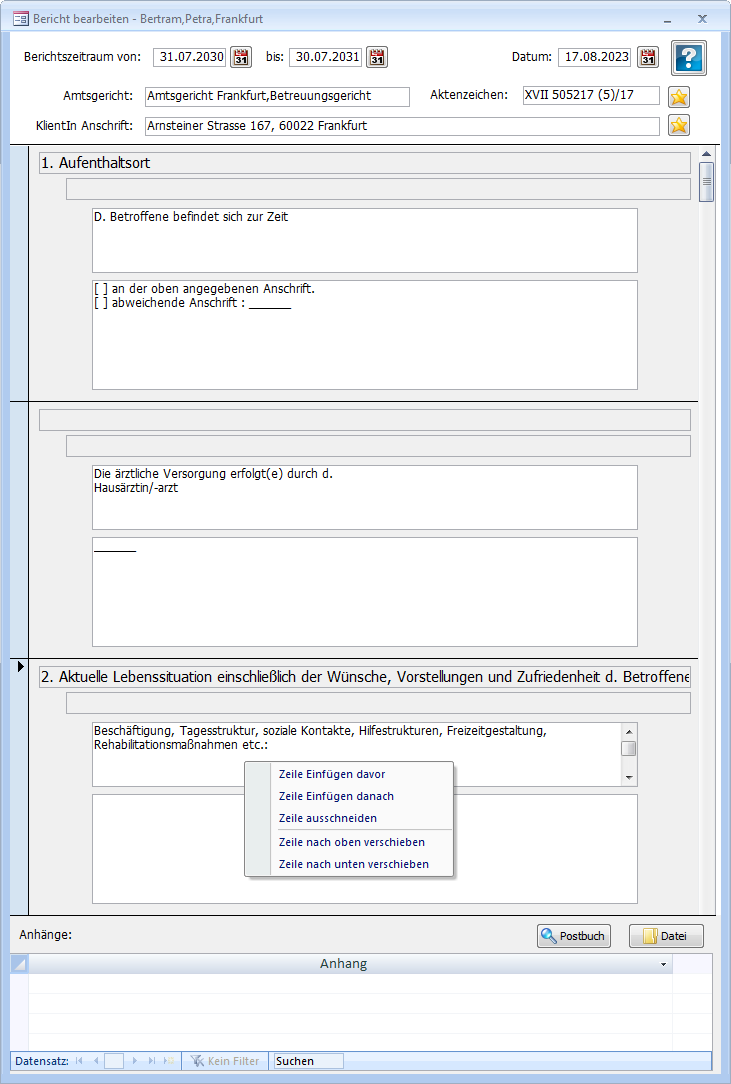Click the select-all corner of Anhang grid
This screenshot has width=731, height=1084.
(x=19, y=964)
